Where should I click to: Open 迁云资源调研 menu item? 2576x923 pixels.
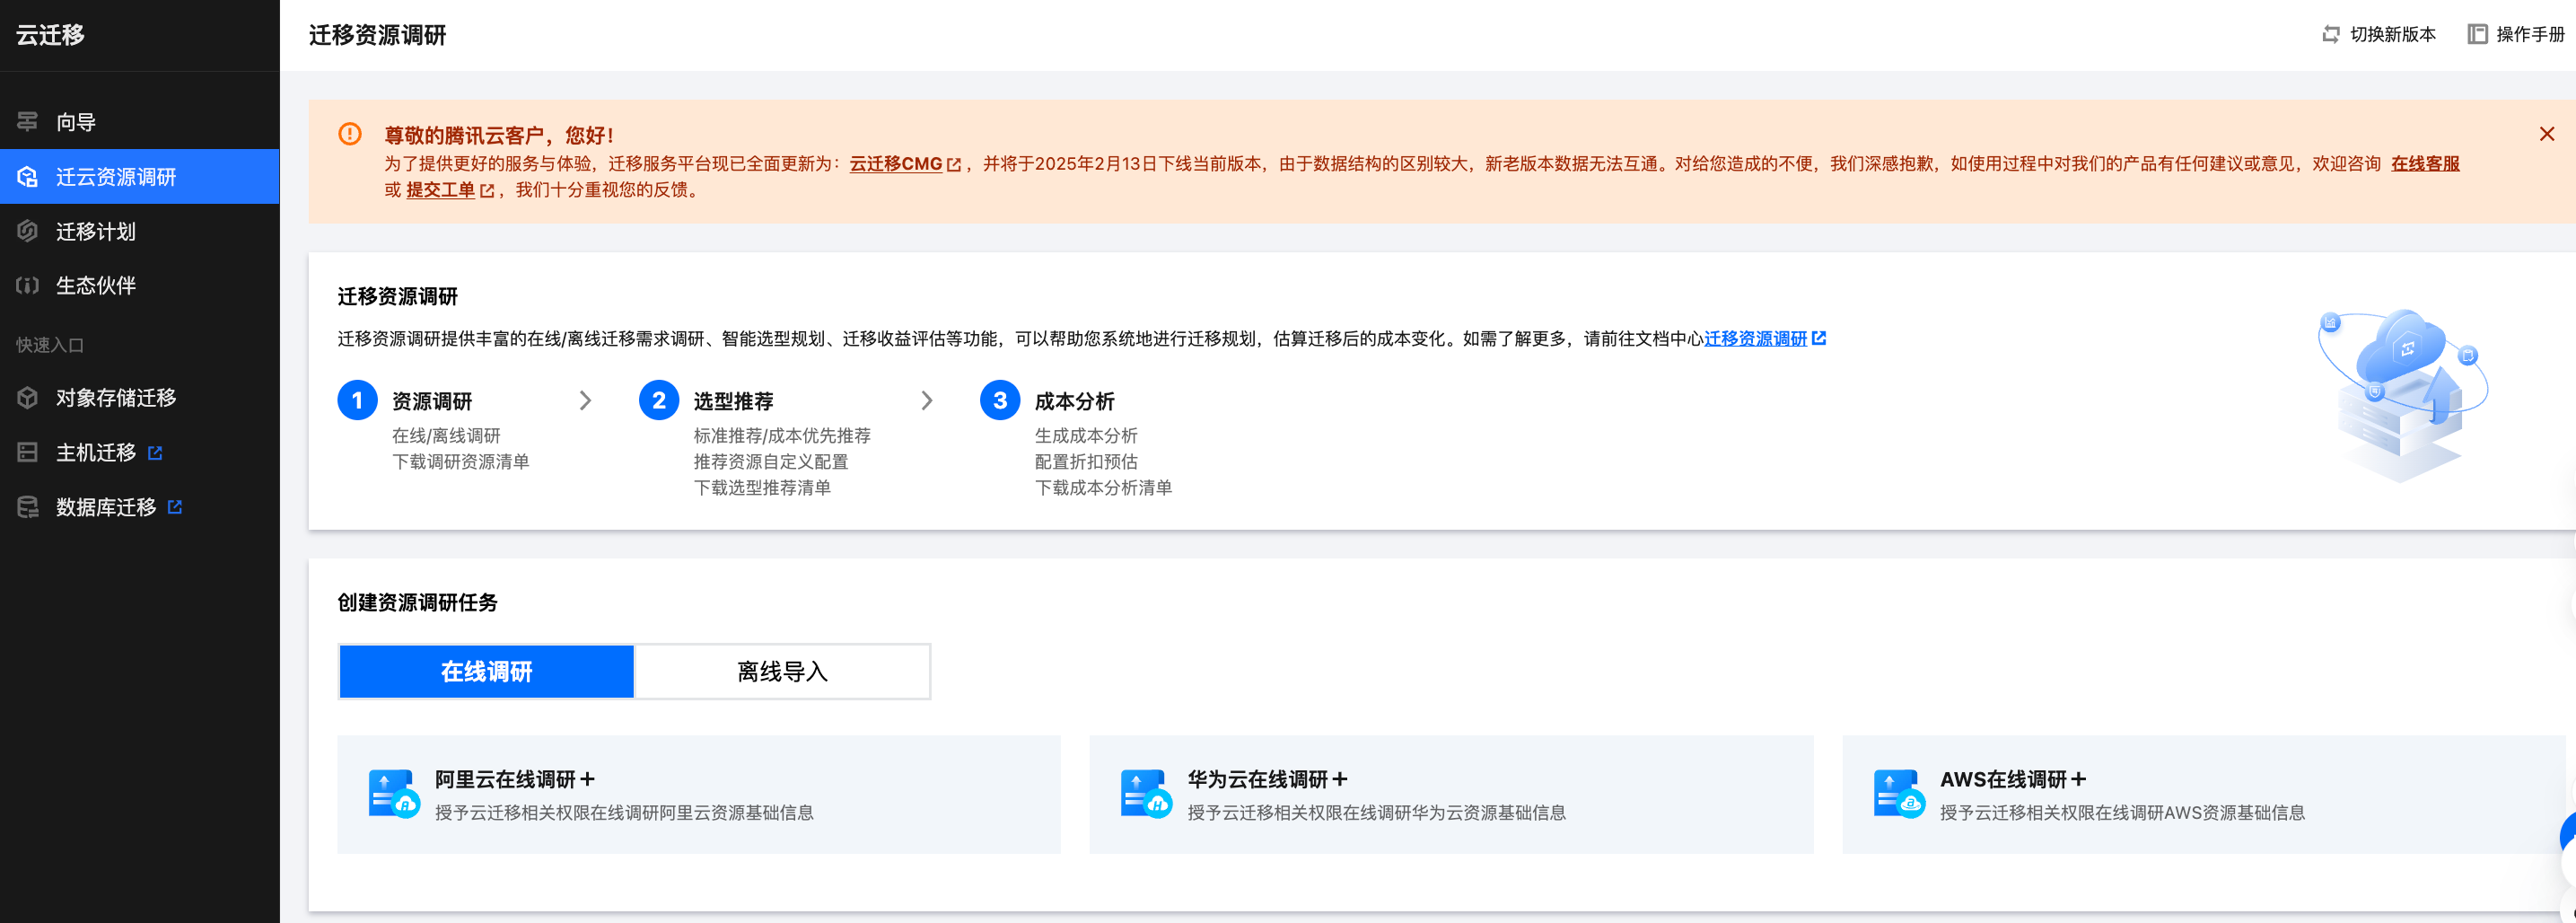(x=139, y=177)
